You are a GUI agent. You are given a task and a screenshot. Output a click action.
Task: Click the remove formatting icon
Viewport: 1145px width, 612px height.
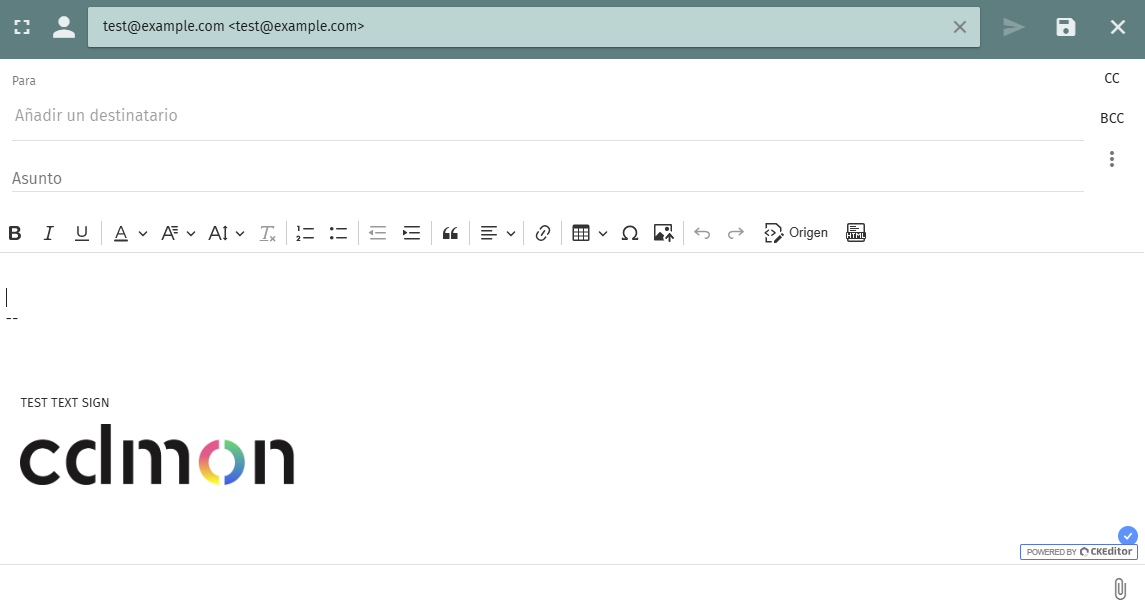pyautogui.click(x=268, y=233)
